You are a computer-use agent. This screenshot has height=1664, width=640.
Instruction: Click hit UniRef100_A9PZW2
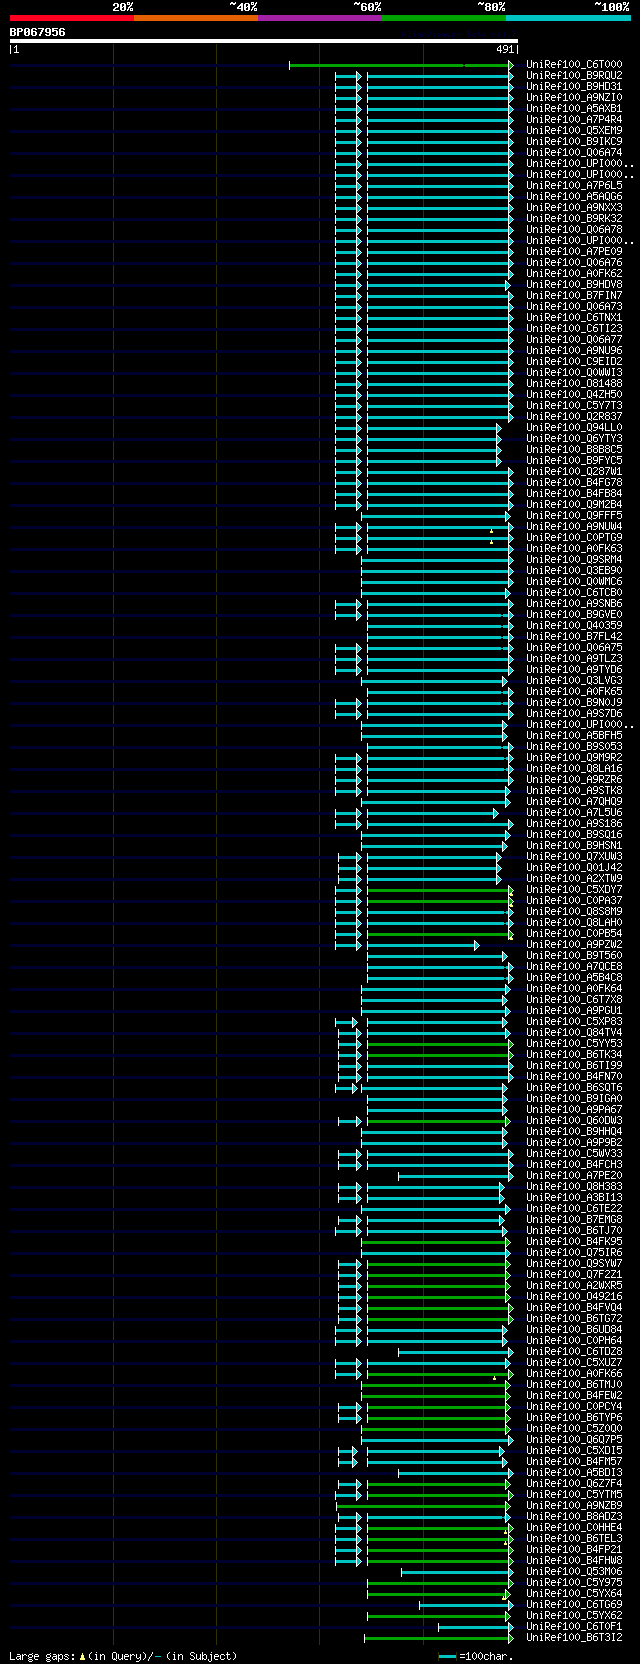(574, 945)
